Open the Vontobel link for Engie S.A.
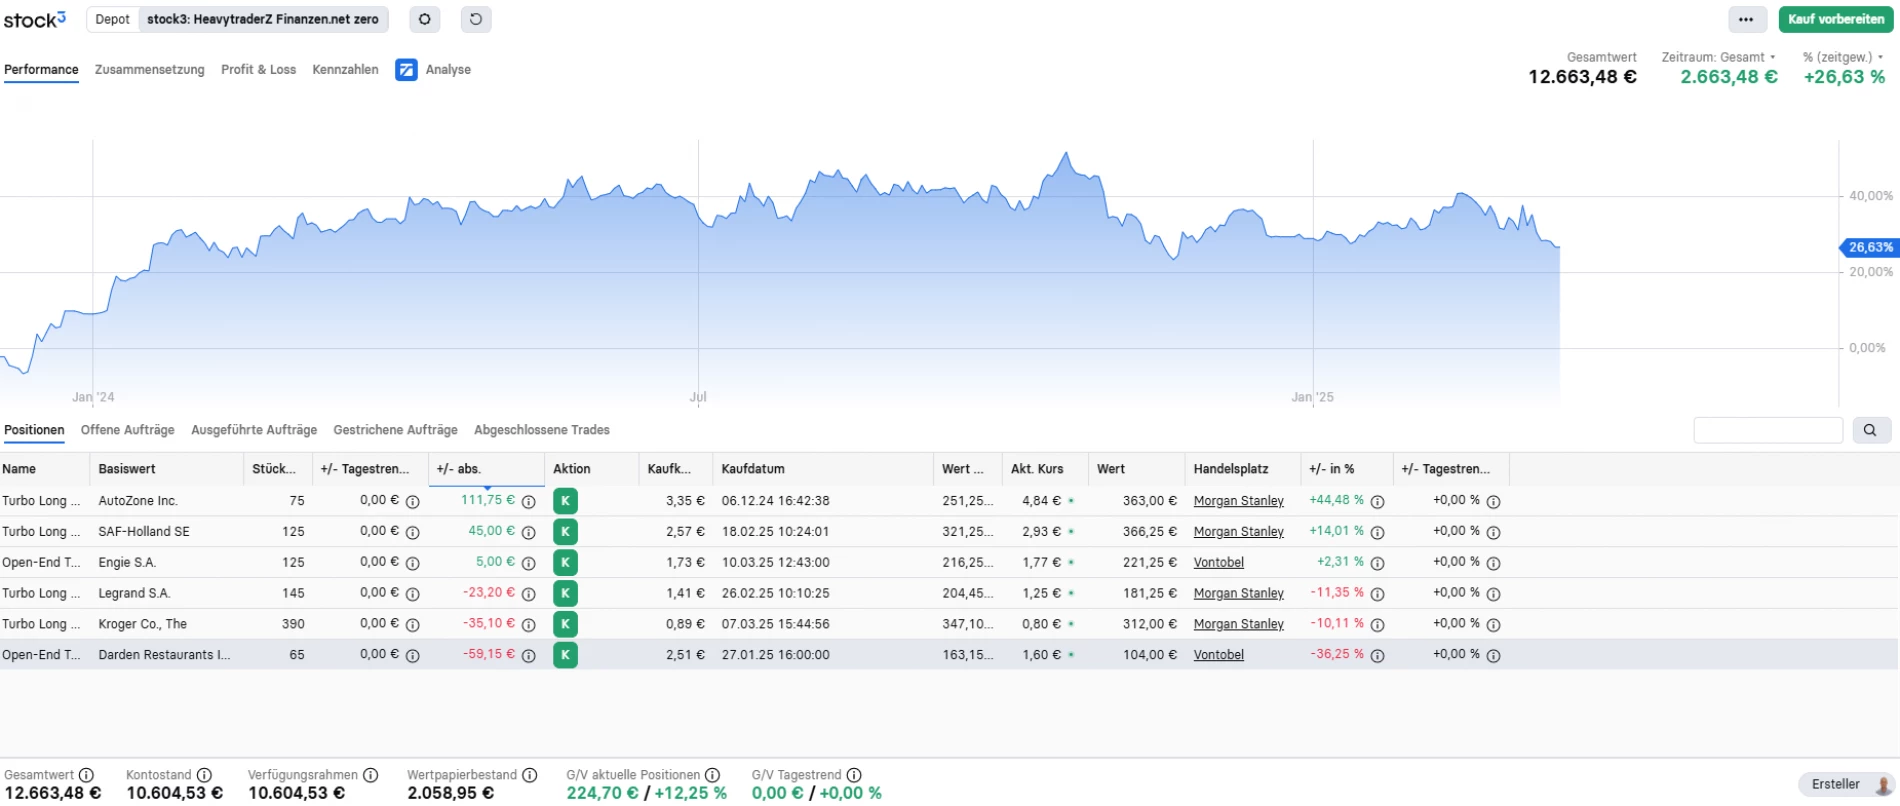This screenshot has height=806, width=1900. click(1218, 563)
